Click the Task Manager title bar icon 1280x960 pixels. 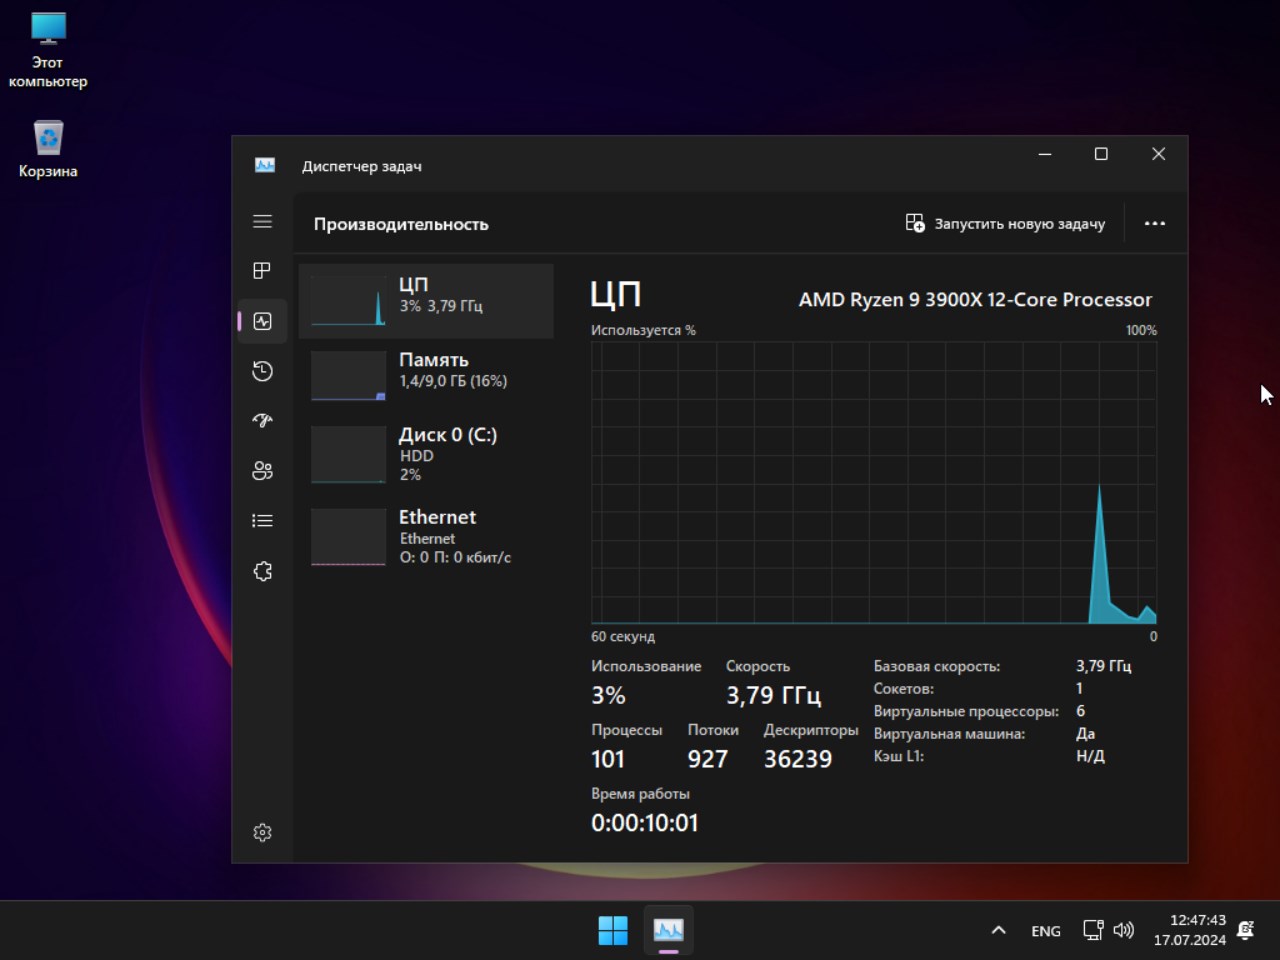(x=265, y=165)
